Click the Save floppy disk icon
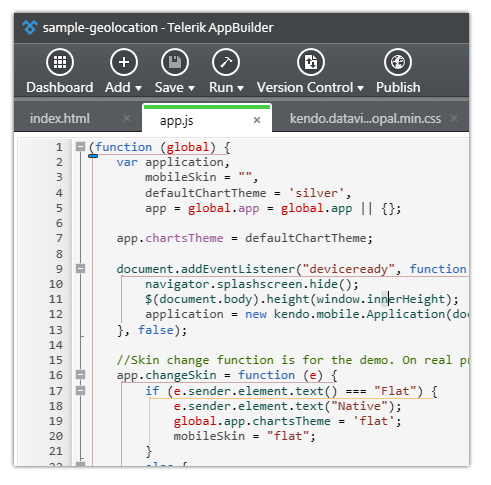Image resolution: width=491 pixels, height=485 pixels. tap(175, 62)
